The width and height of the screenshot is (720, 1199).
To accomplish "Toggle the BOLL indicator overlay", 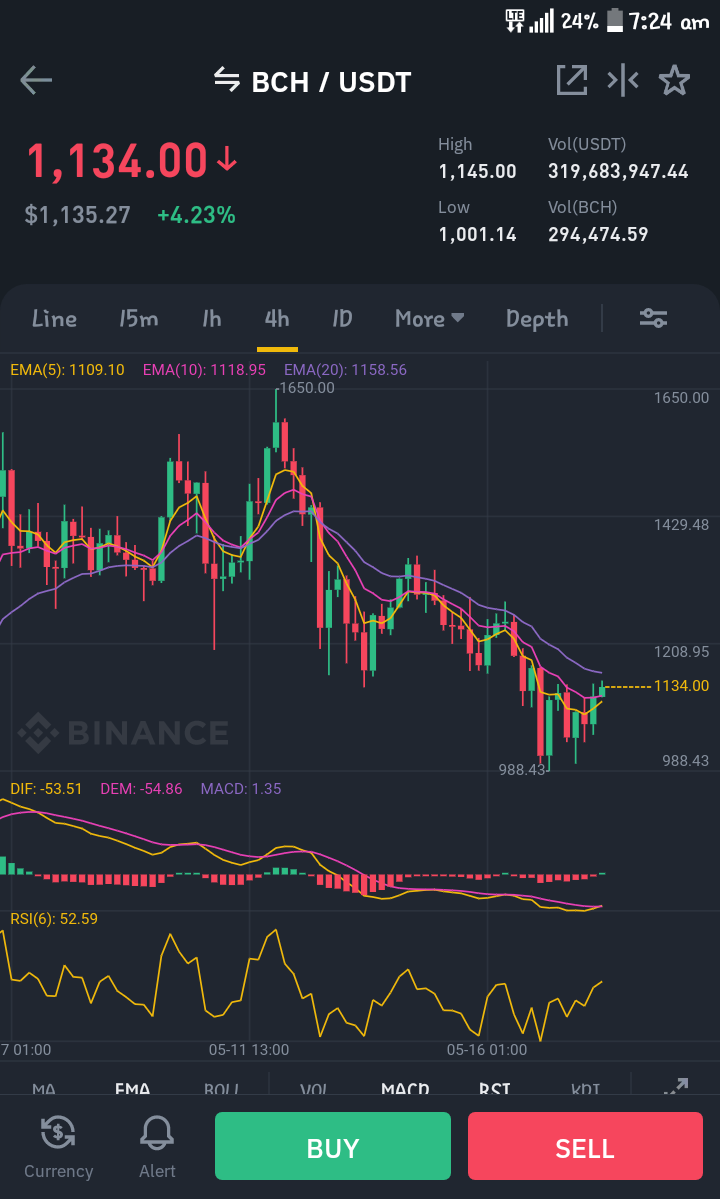I will pyautogui.click(x=222, y=1088).
